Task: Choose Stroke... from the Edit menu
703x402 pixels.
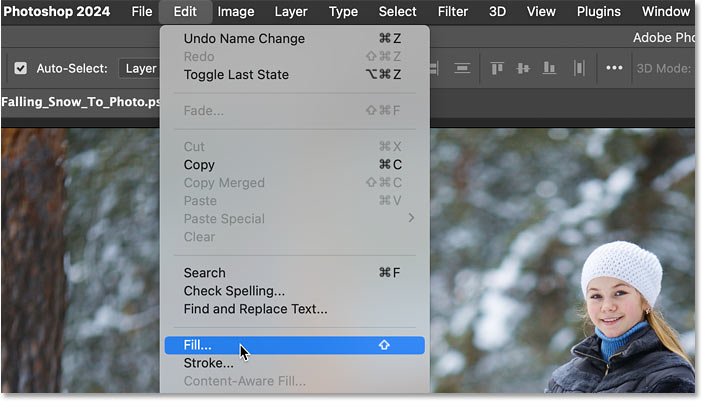Action: 208,363
